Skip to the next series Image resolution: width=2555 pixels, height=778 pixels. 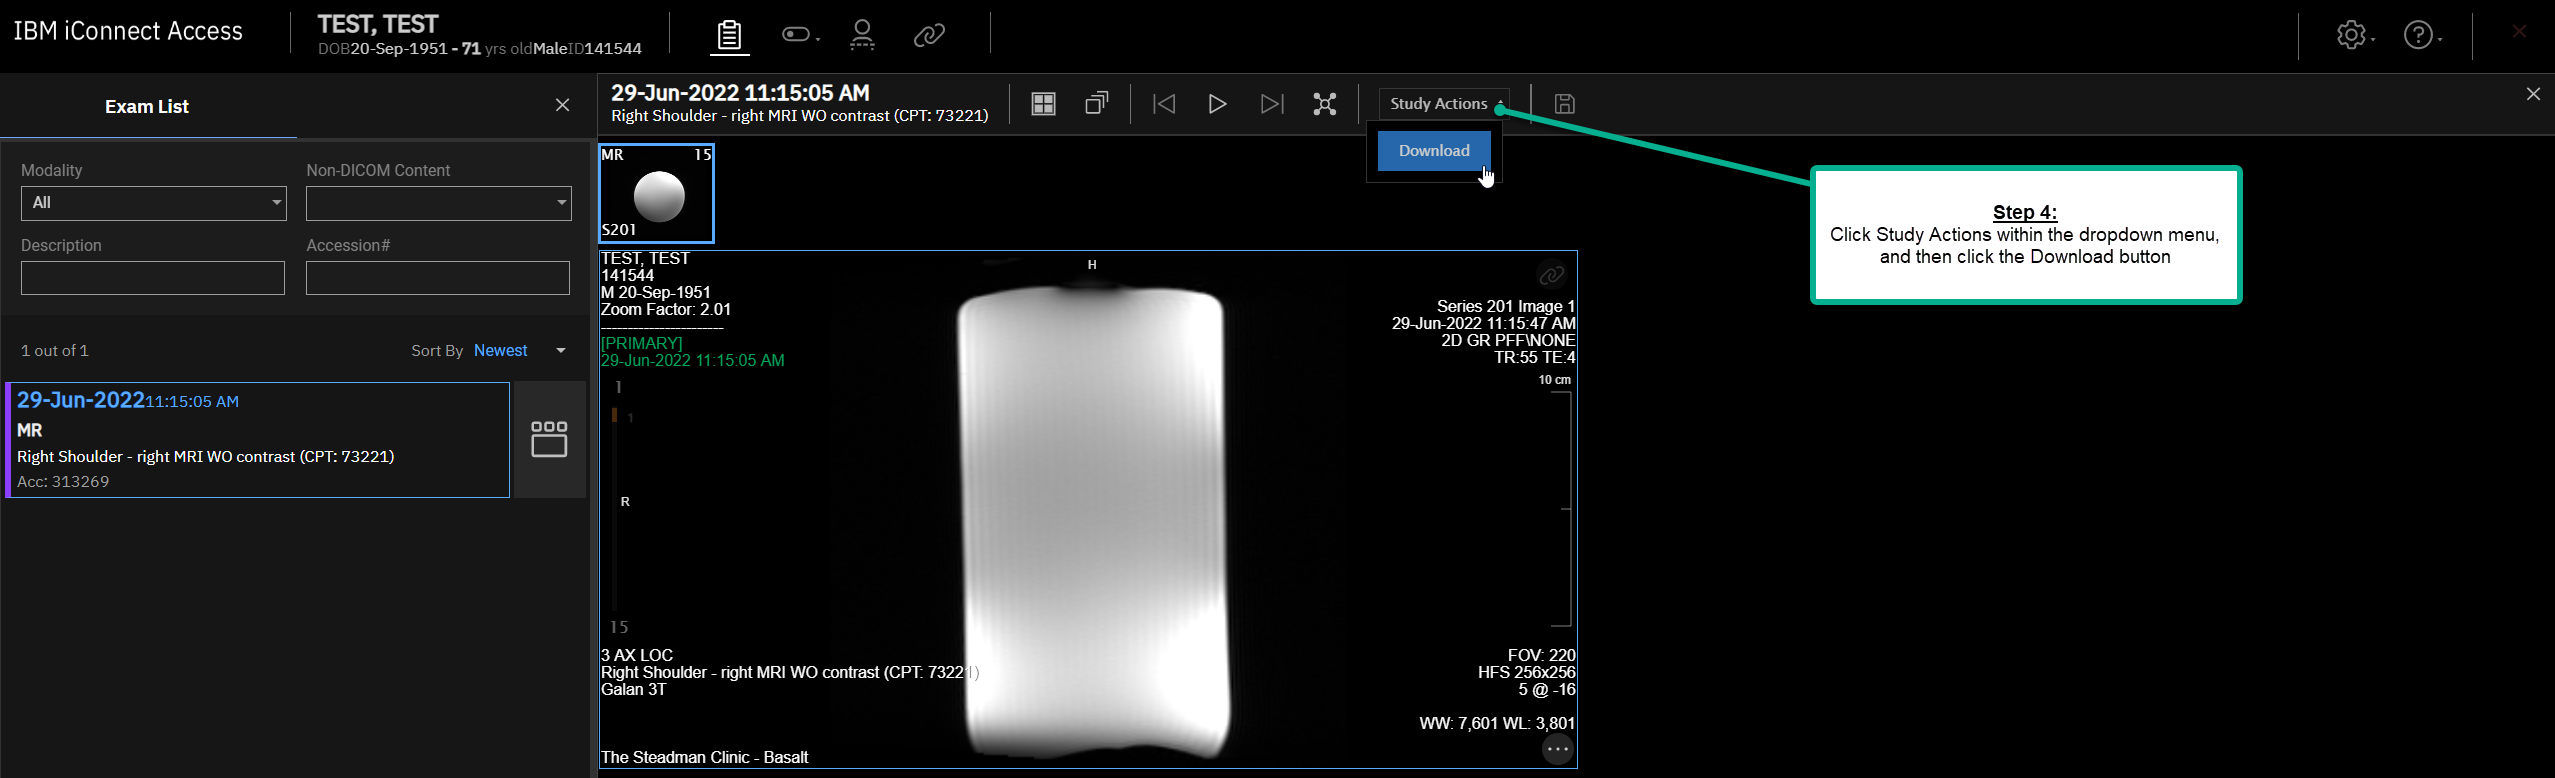(x=1271, y=104)
